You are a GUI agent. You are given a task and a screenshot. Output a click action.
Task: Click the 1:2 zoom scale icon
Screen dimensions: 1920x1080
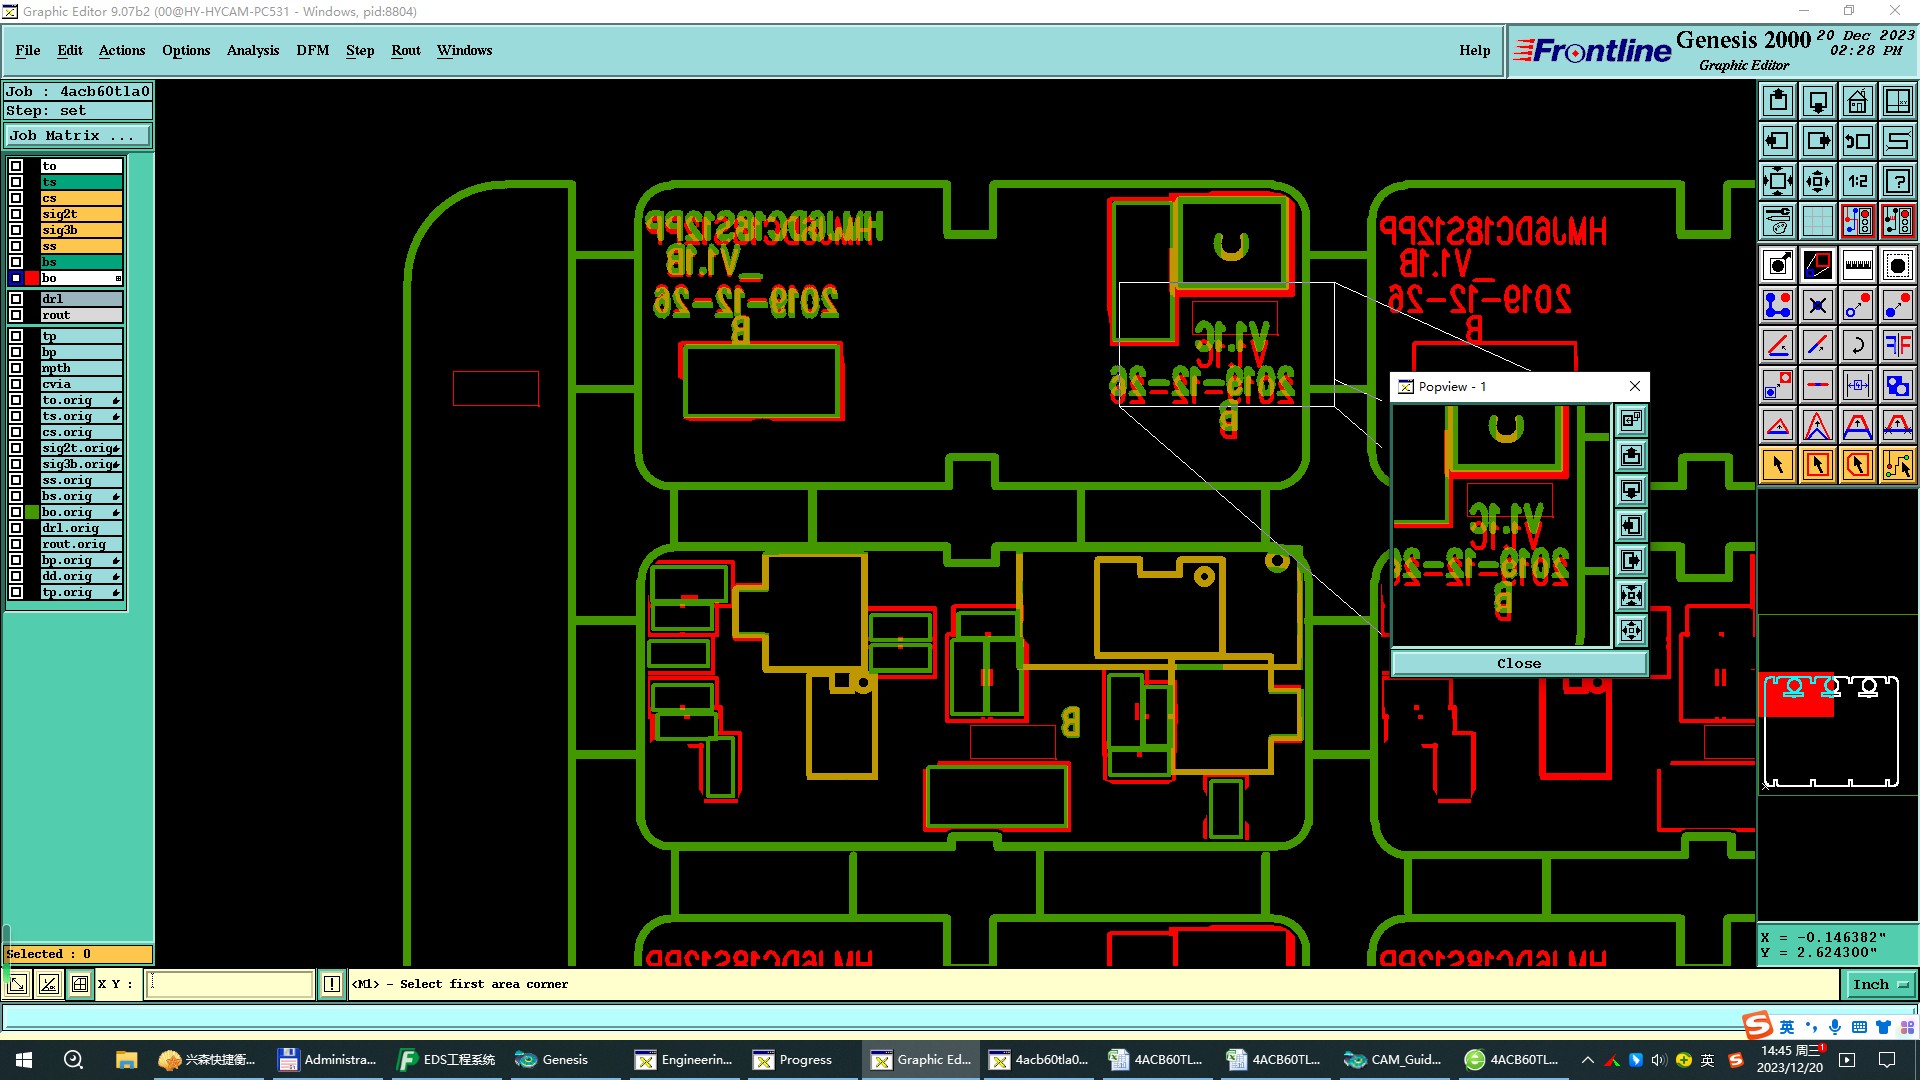coord(1857,181)
